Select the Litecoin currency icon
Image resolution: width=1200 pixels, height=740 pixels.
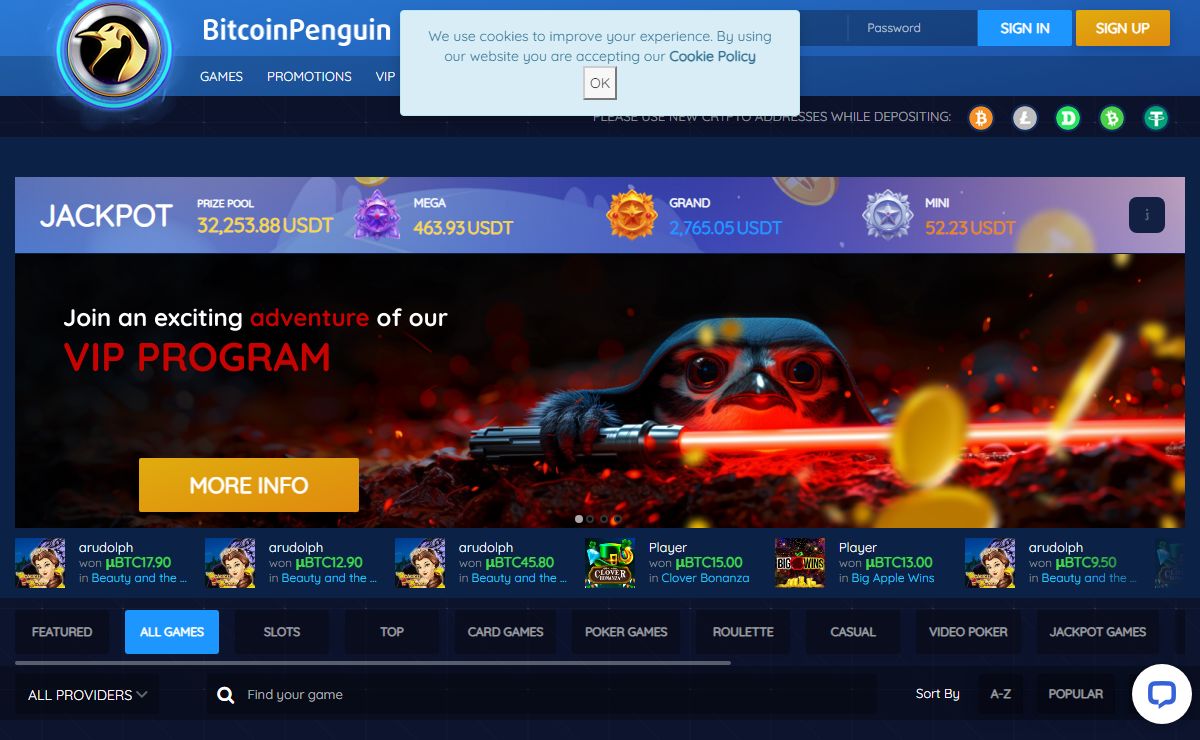(1025, 119)
